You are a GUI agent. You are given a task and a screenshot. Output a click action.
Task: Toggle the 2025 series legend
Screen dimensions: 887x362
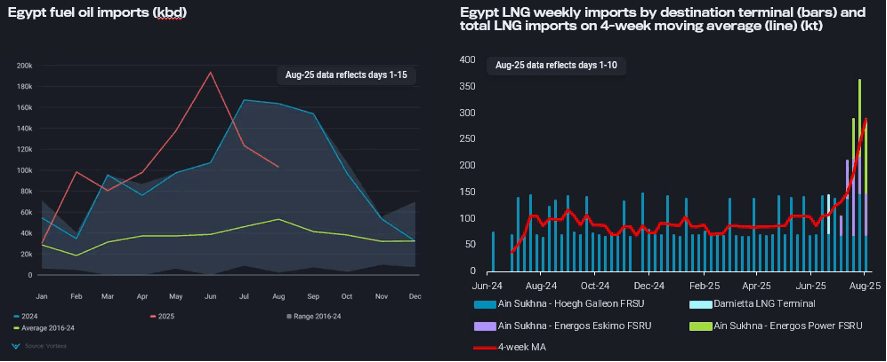[162, 316]
